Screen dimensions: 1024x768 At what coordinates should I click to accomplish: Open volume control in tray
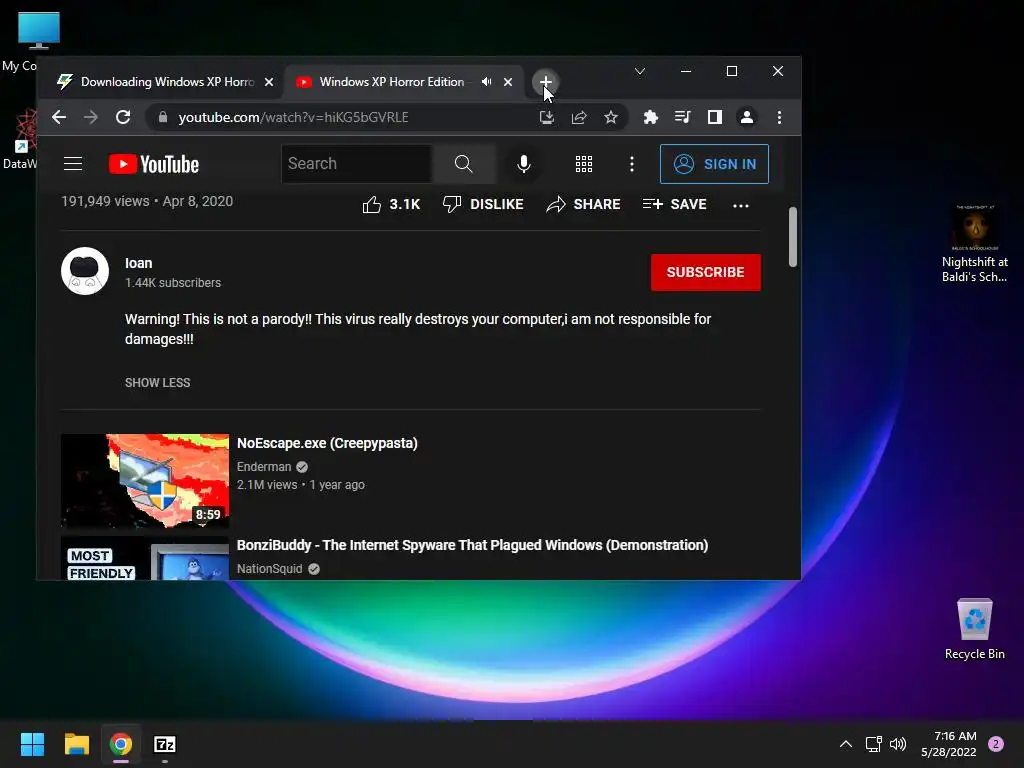tap(898, 744)
